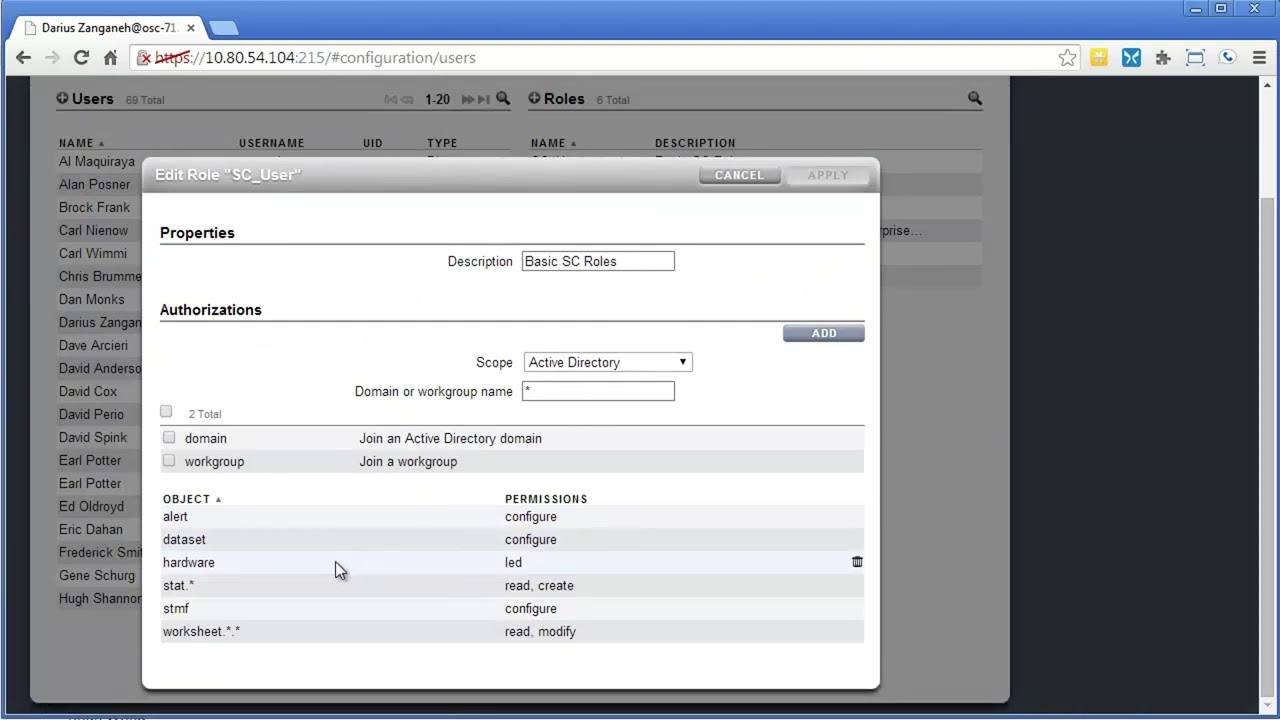Click the 'read, create' permission value
This screenshot has height=720, width=1280.
point(539,585)
